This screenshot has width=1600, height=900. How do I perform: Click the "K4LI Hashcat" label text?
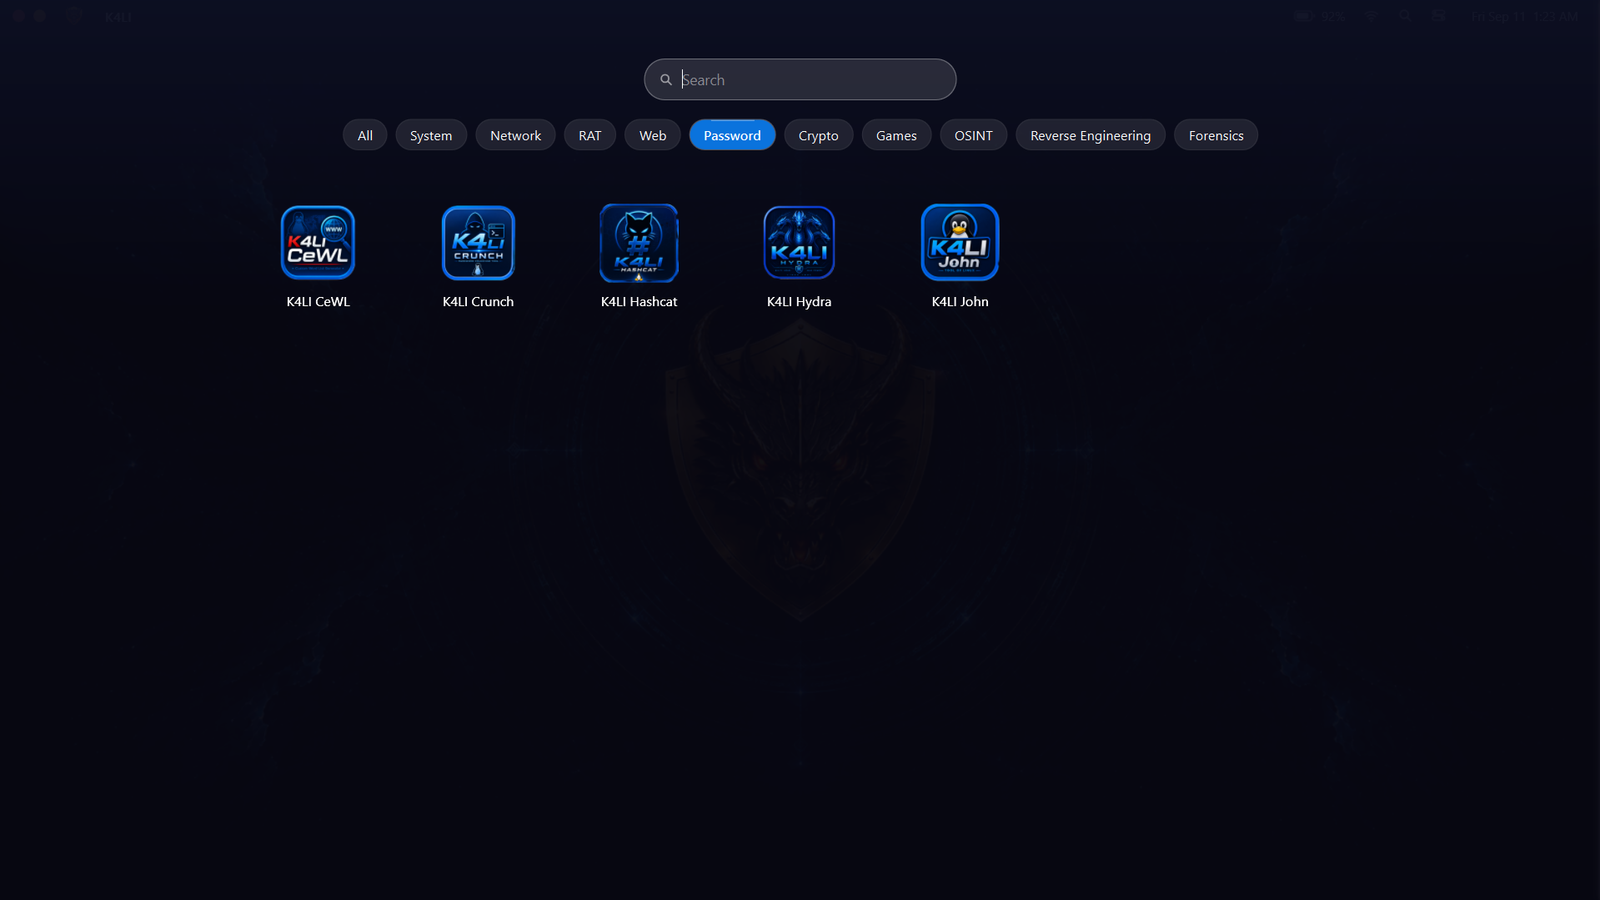click(639, 301)
